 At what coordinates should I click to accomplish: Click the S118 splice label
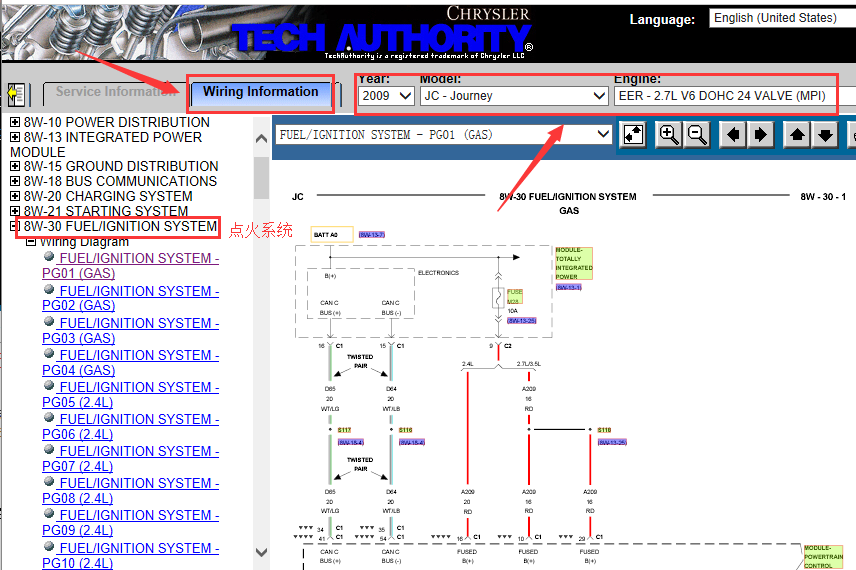(x=604, y=430)
